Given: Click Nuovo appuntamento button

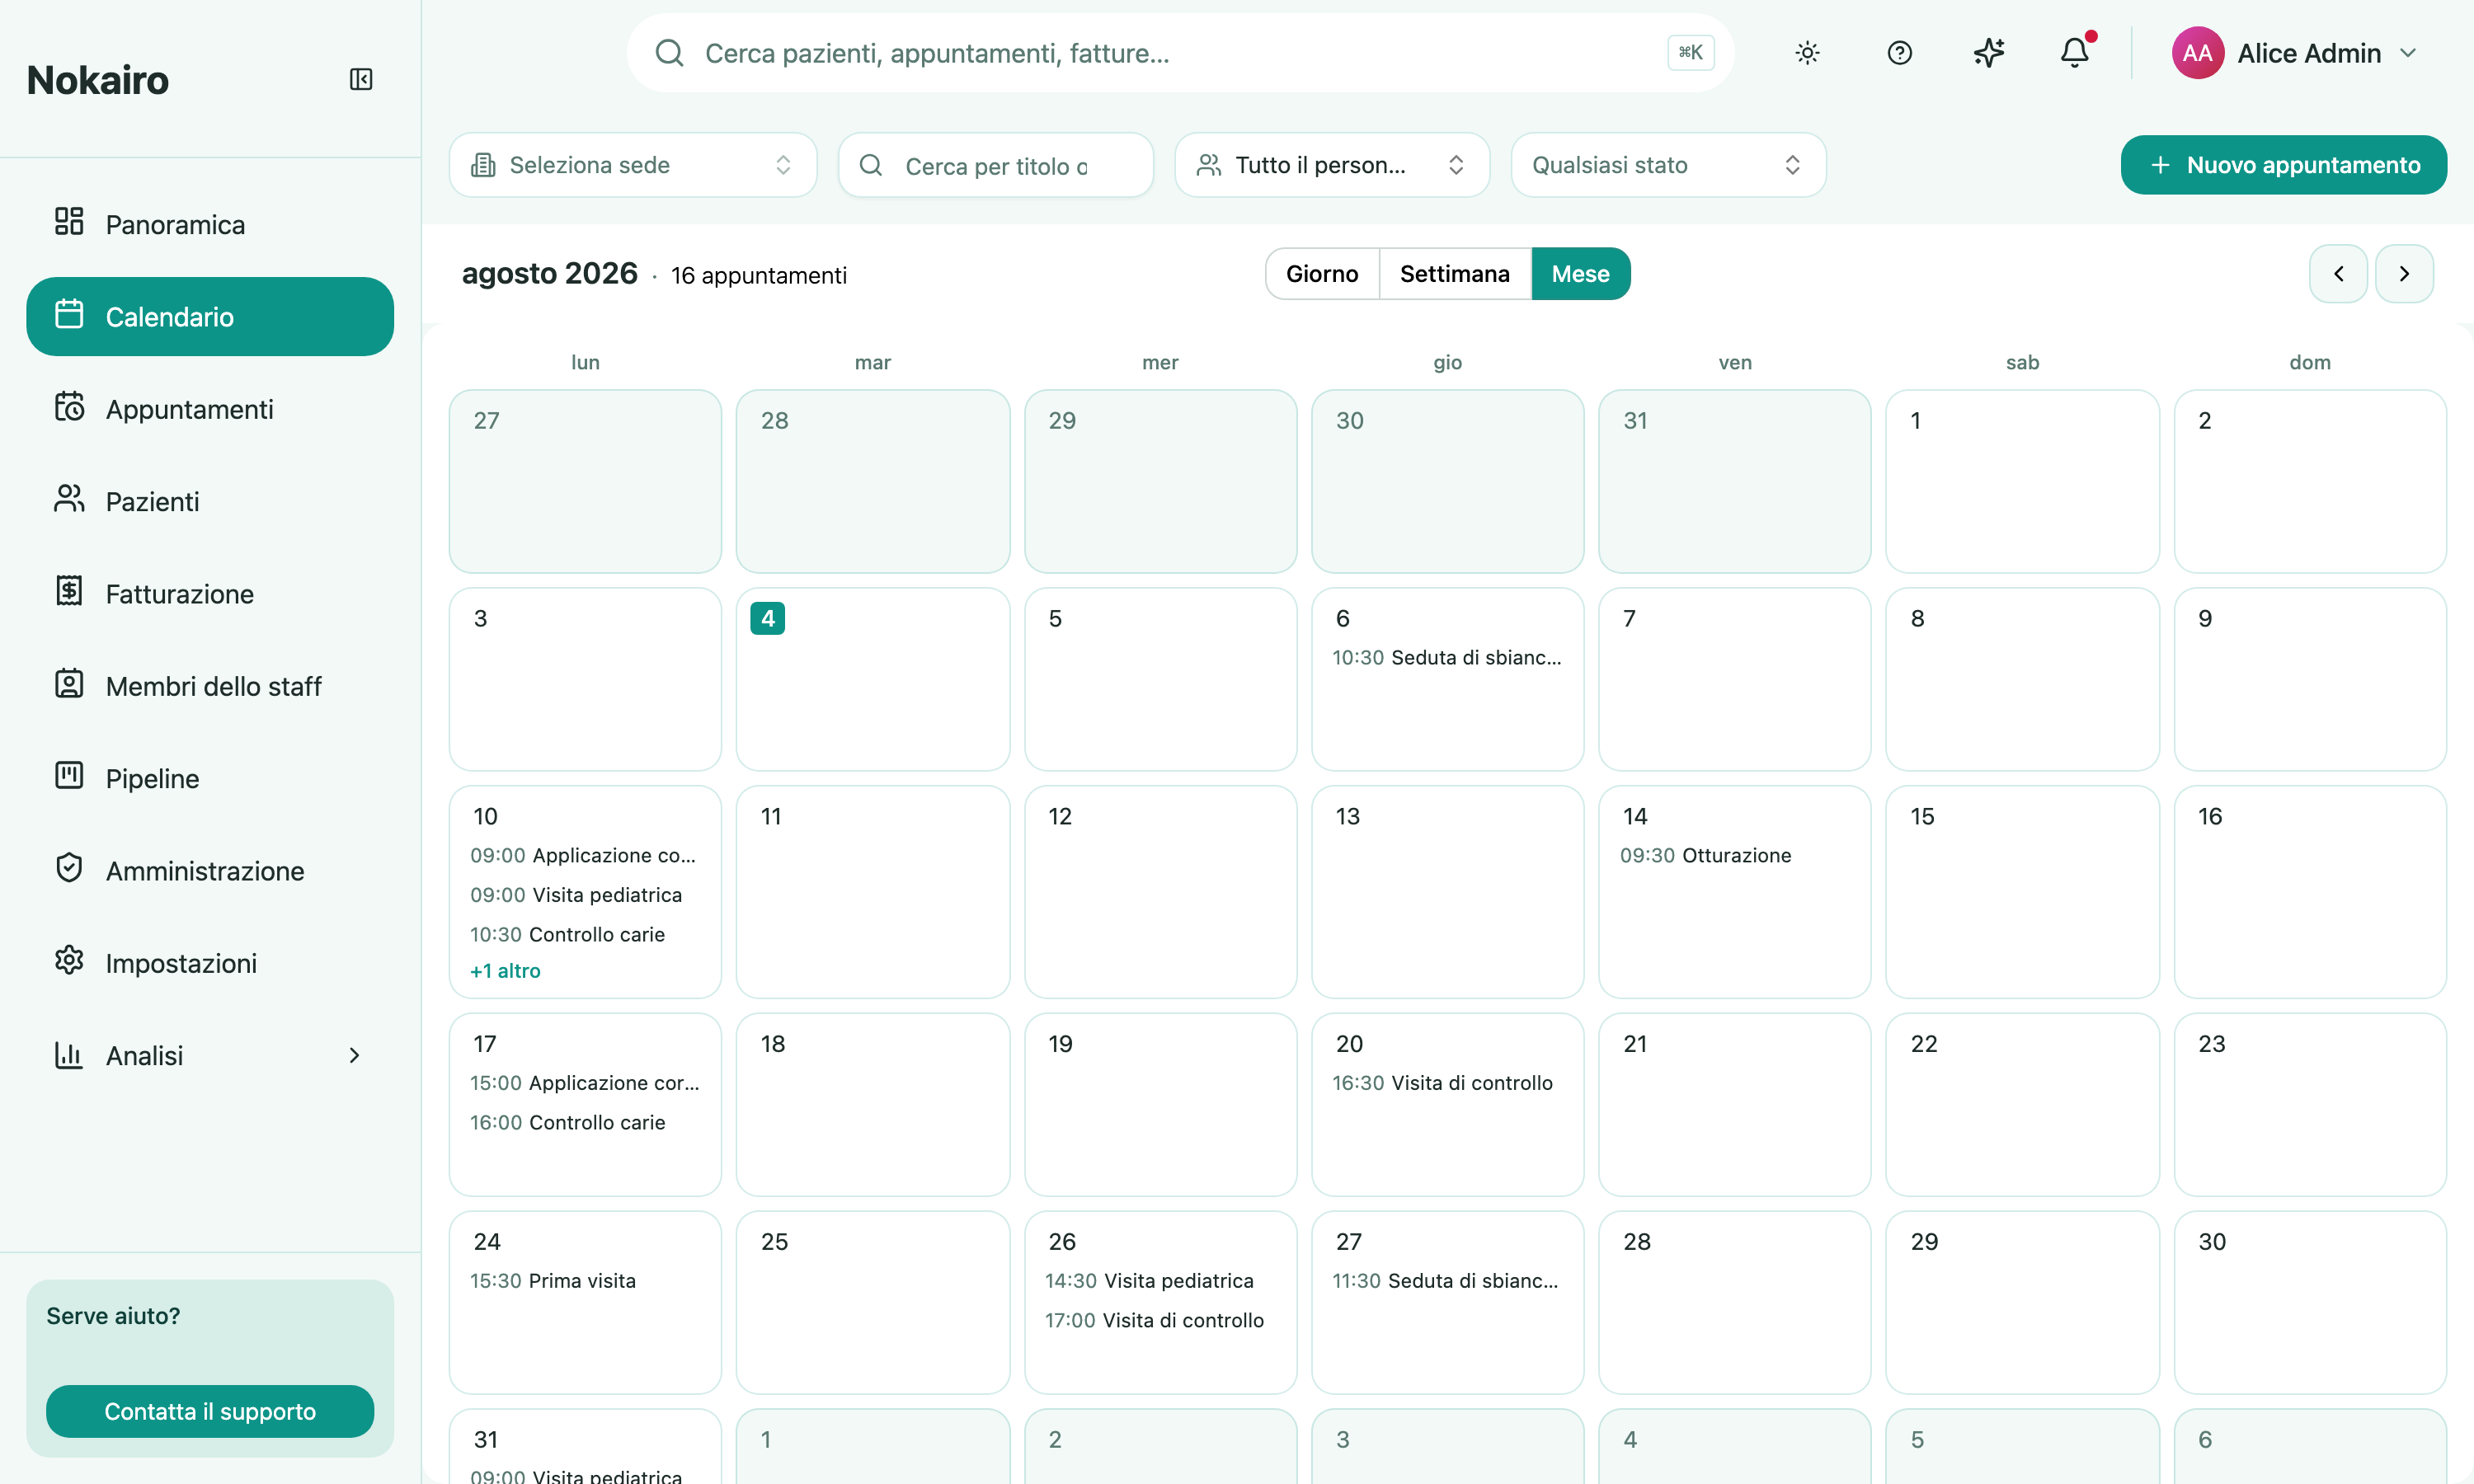Looking at the screenshot, I should 2284,165.
